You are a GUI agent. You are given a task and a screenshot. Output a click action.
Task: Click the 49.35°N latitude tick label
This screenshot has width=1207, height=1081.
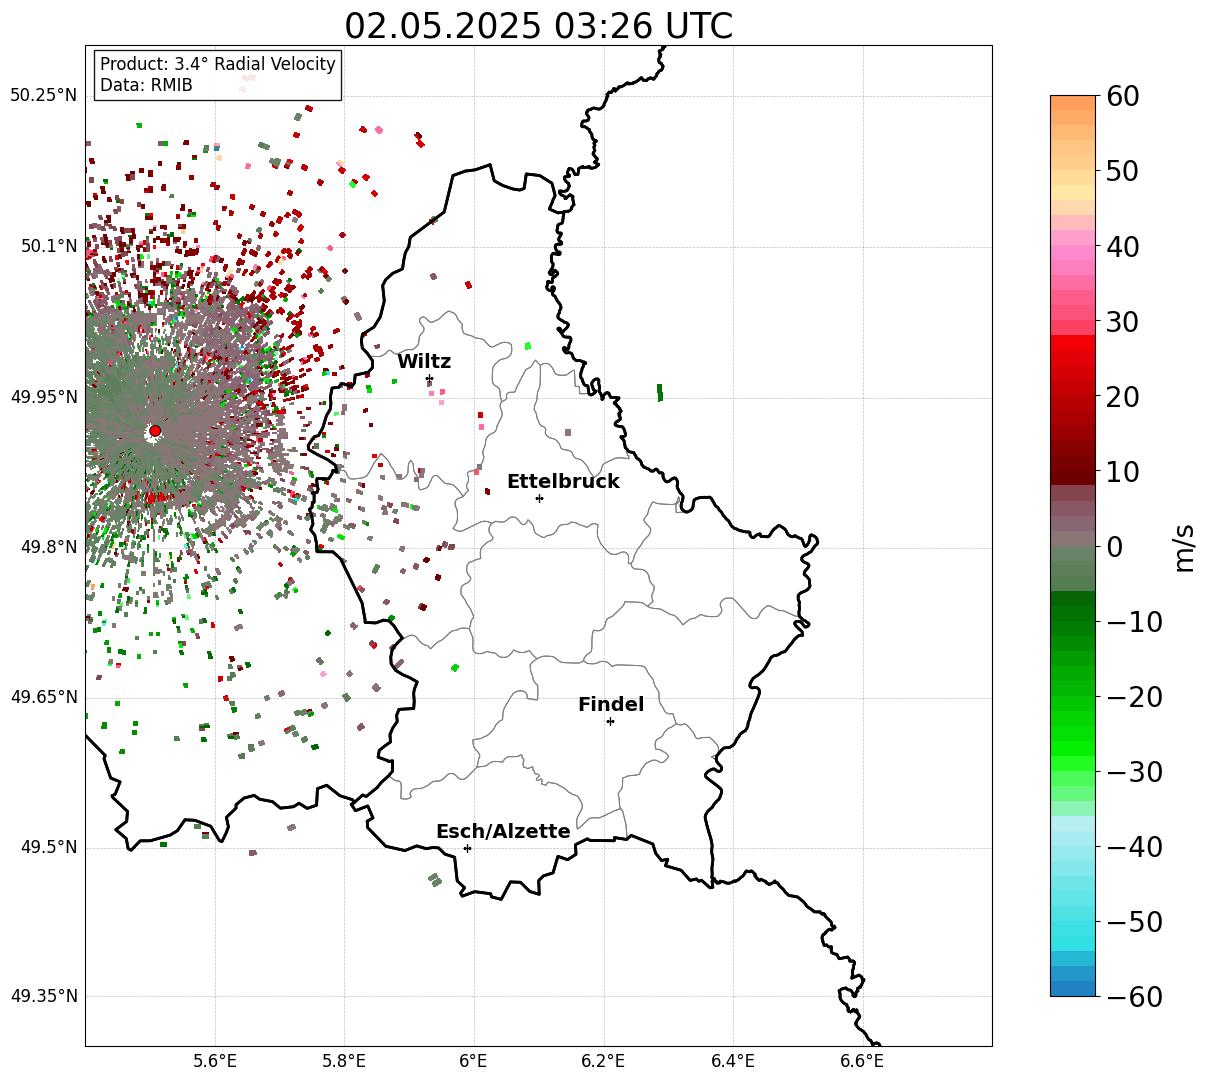[x=43, y=996]
